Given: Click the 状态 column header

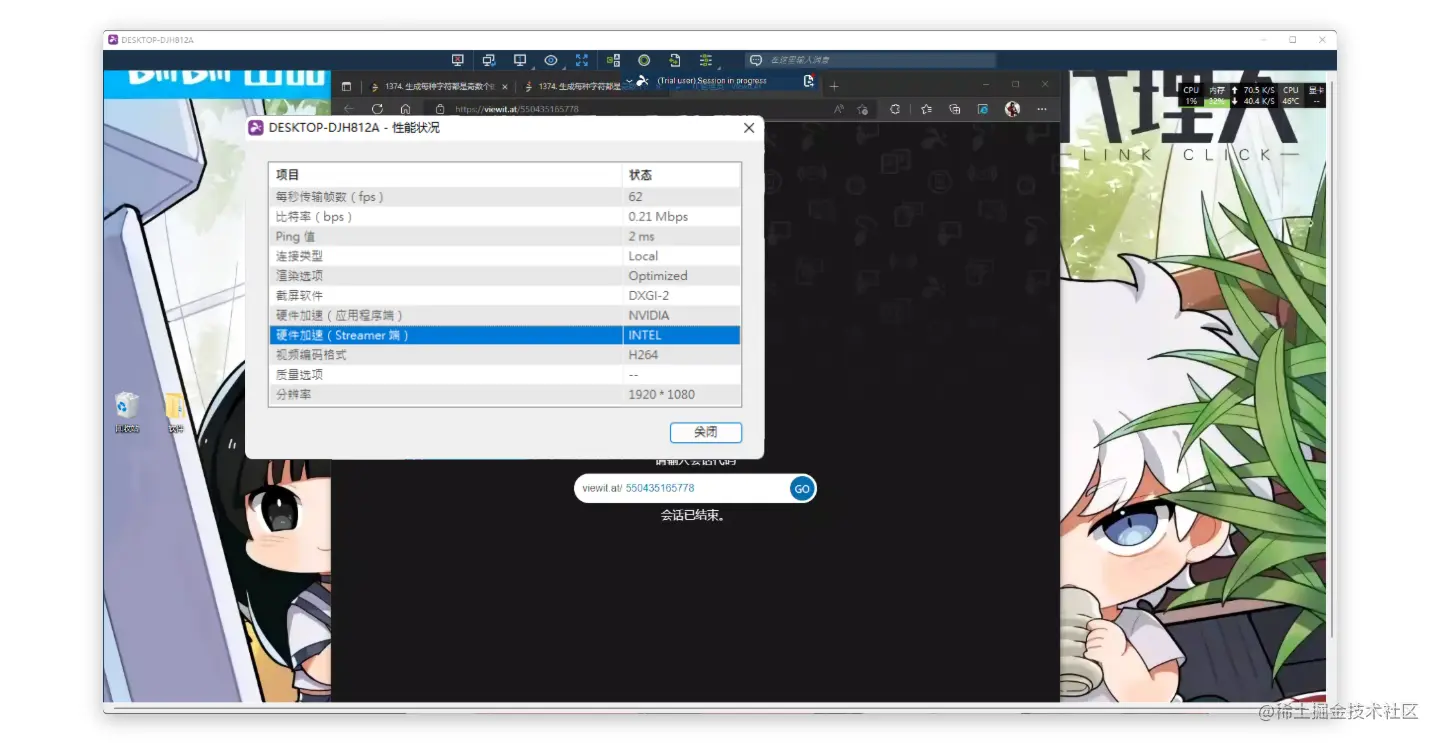Looking at the screenshot, I should [x=681, y=175].
